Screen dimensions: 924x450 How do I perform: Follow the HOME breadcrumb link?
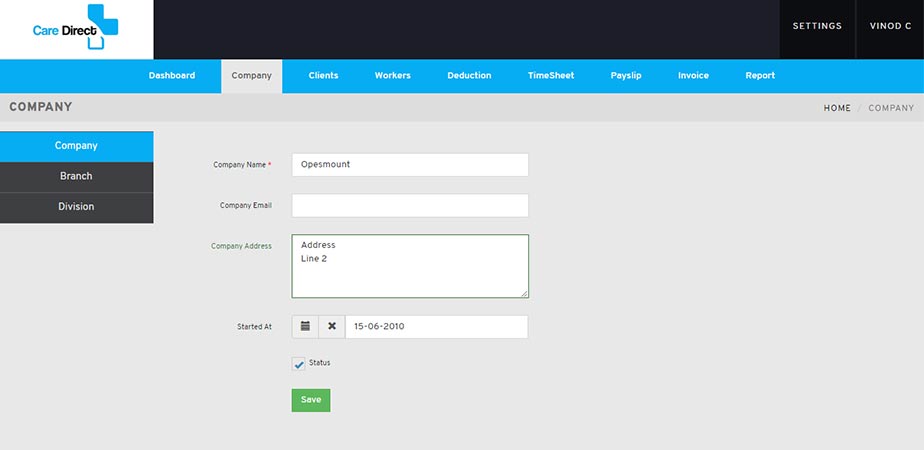click(x=837, y=108)
